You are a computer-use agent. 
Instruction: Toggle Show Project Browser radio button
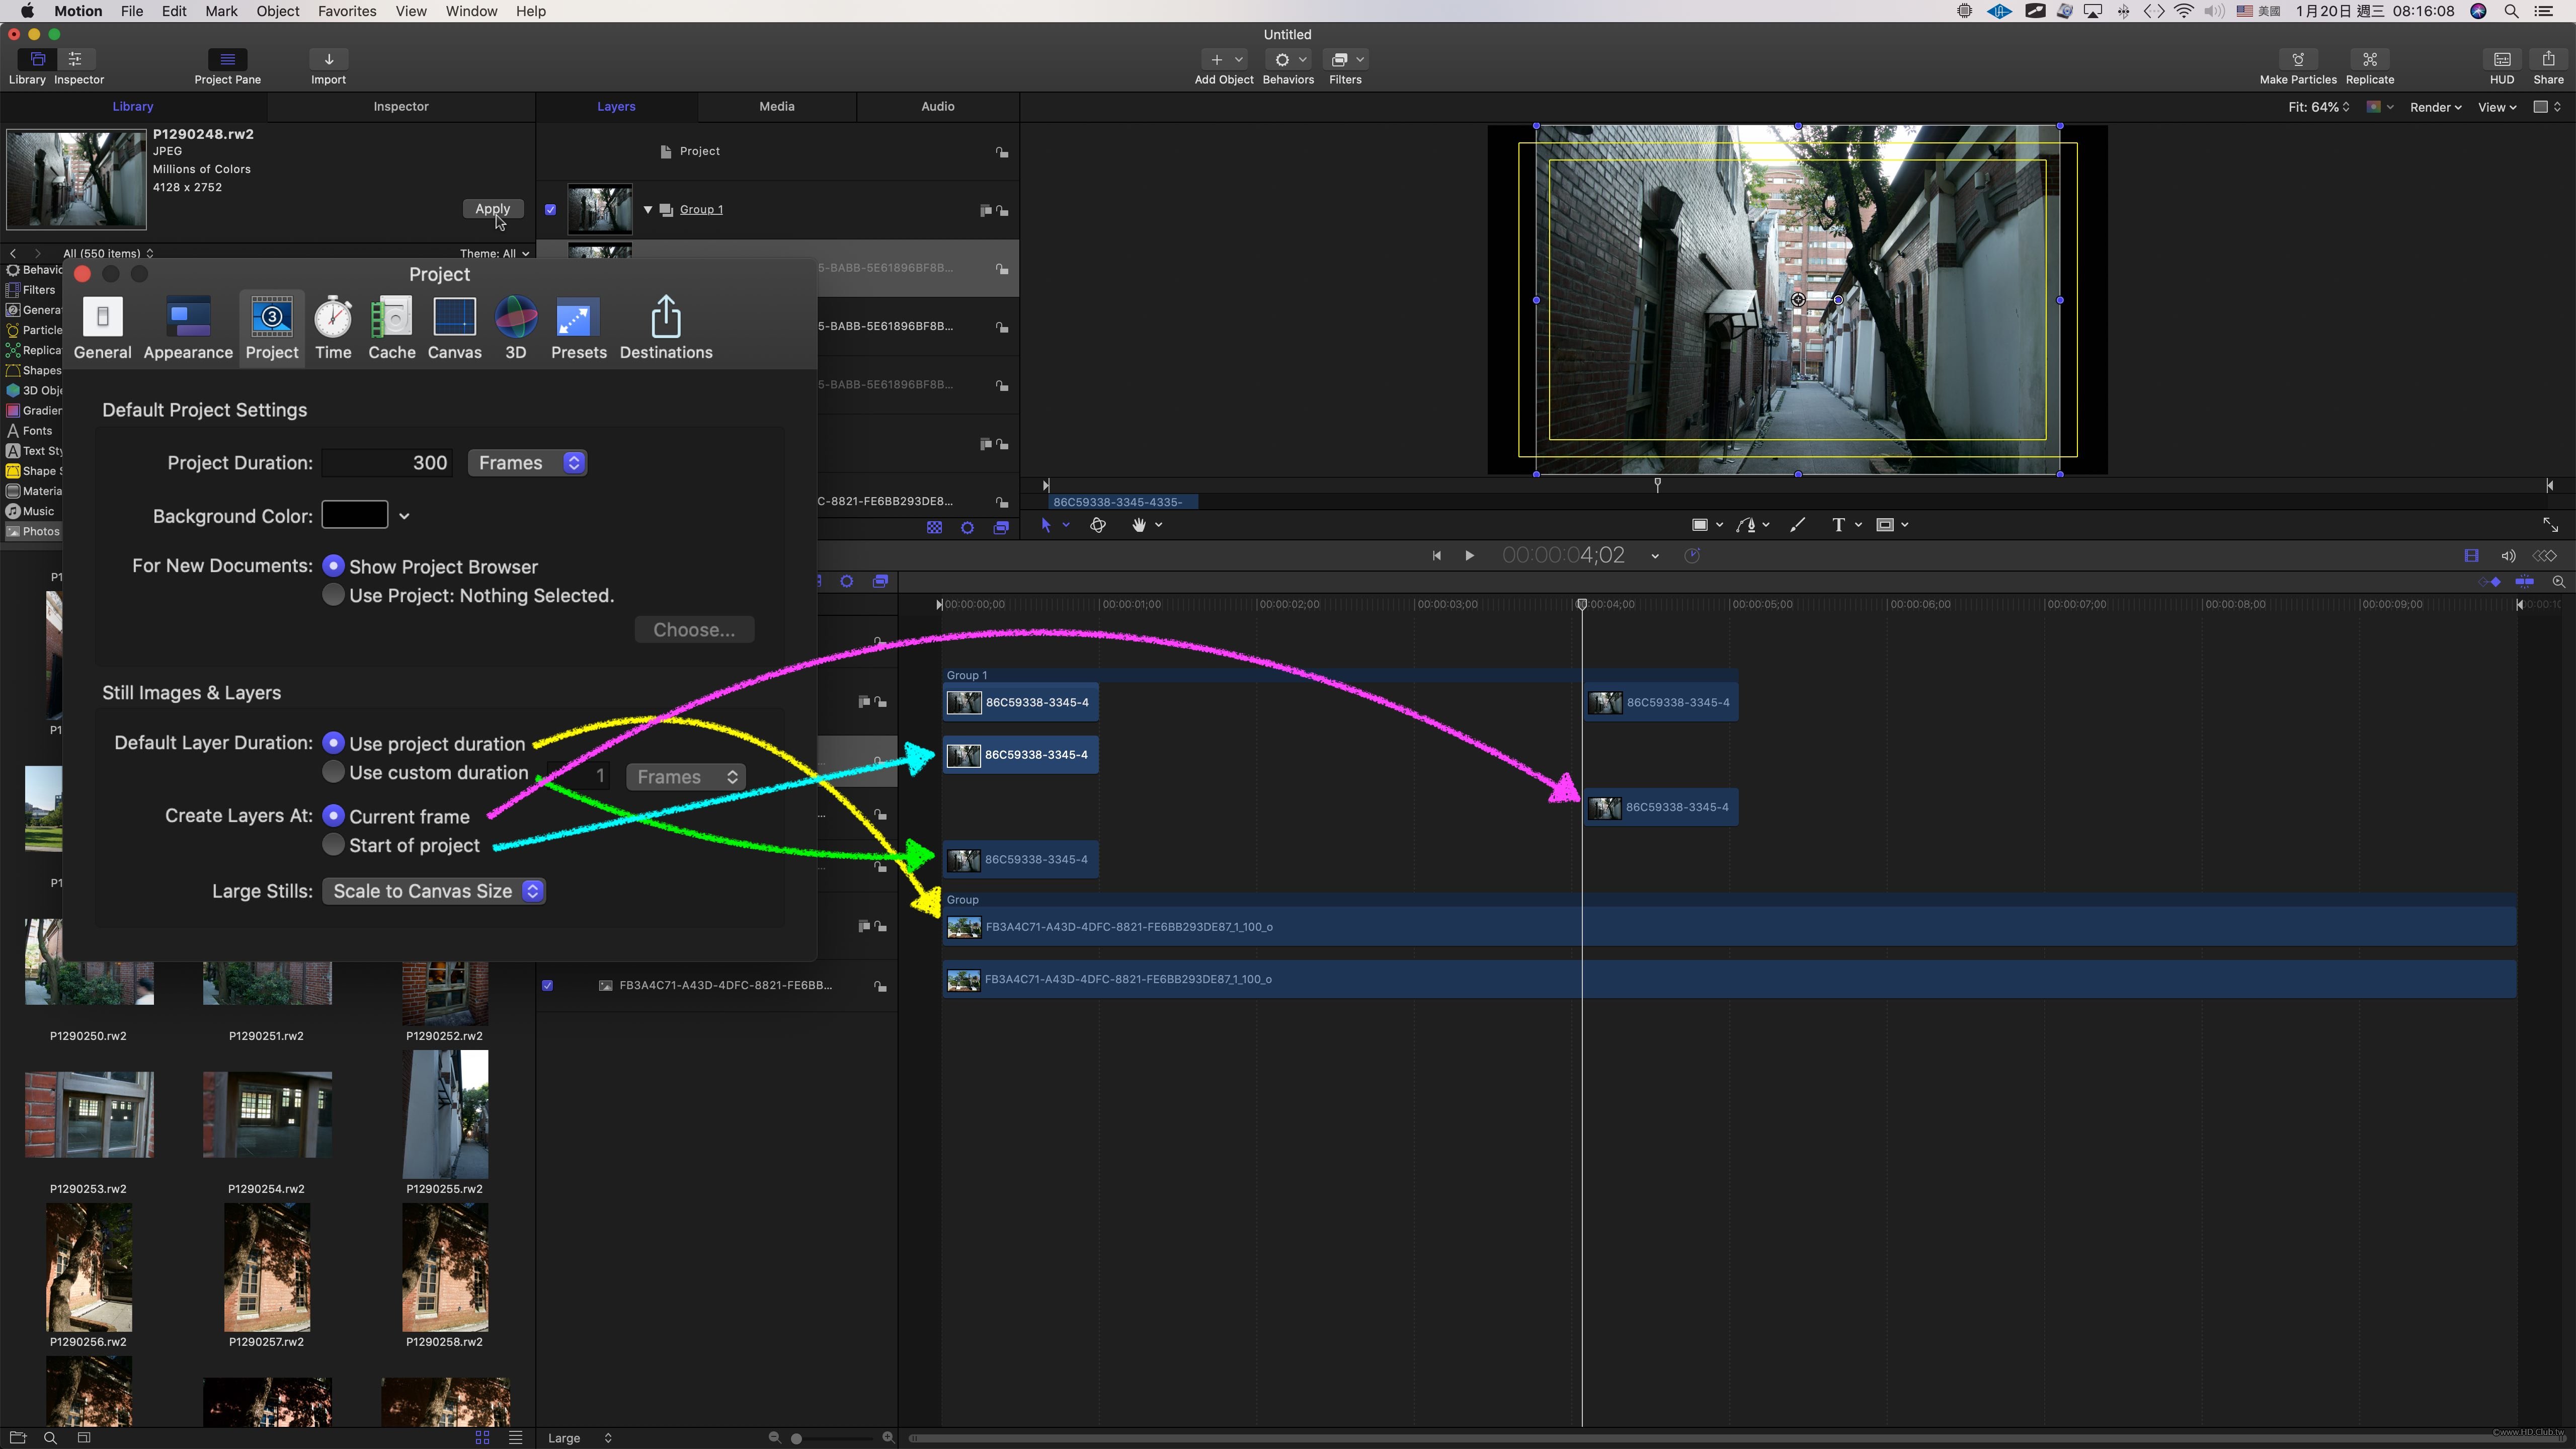pos(333,566)
